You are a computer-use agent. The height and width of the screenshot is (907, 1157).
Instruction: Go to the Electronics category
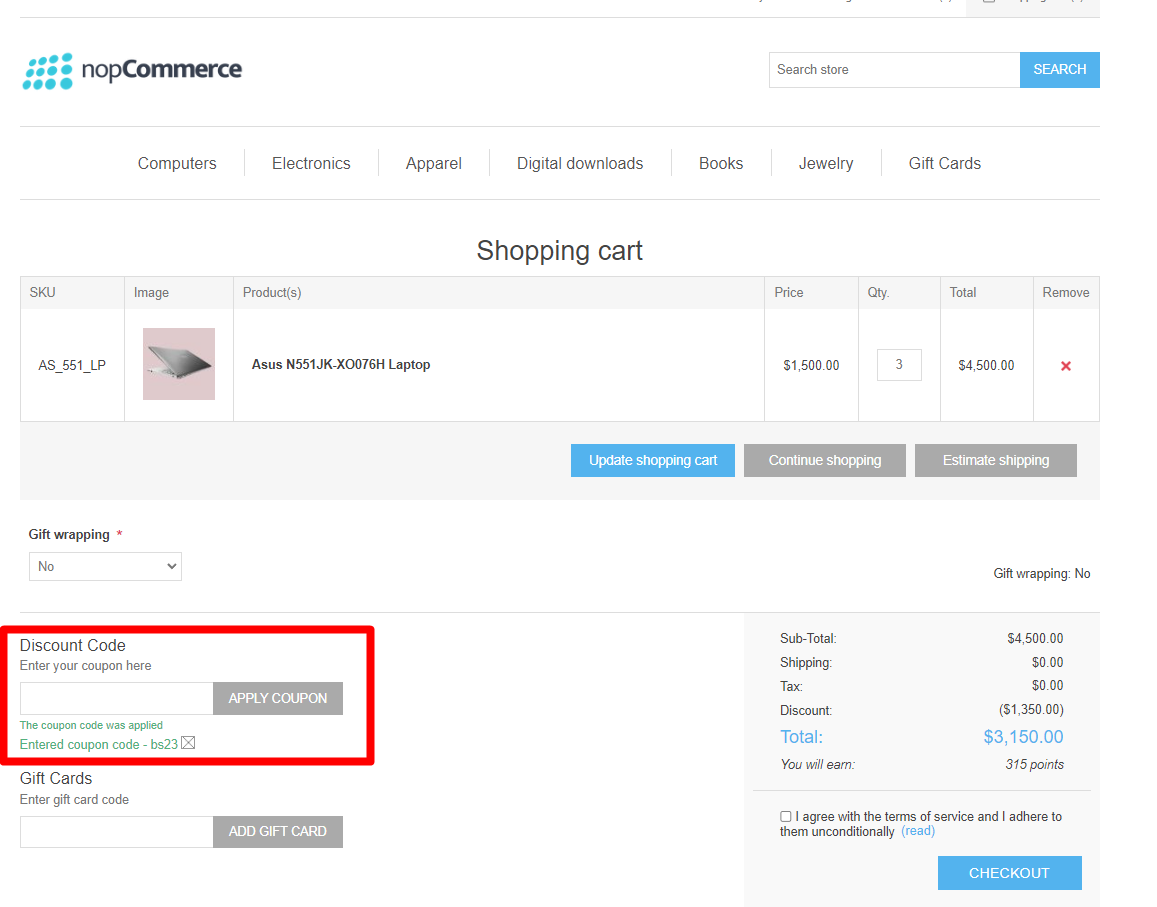pos(311,163)
